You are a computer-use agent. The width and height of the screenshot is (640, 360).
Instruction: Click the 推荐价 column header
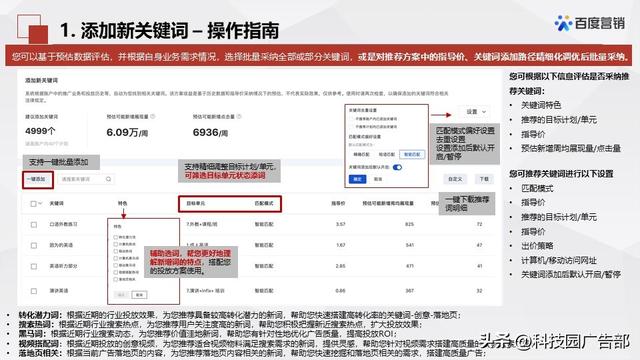coord(338,203)
